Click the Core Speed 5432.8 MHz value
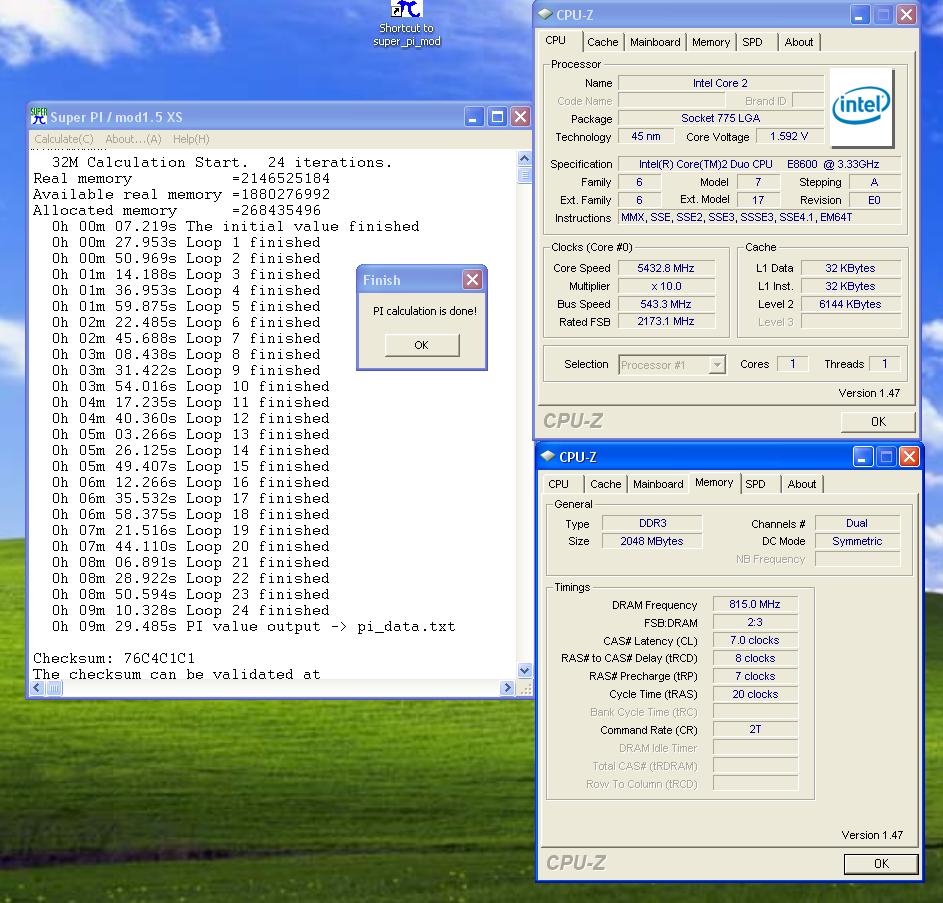943x903 pixels. click(666, 268)
